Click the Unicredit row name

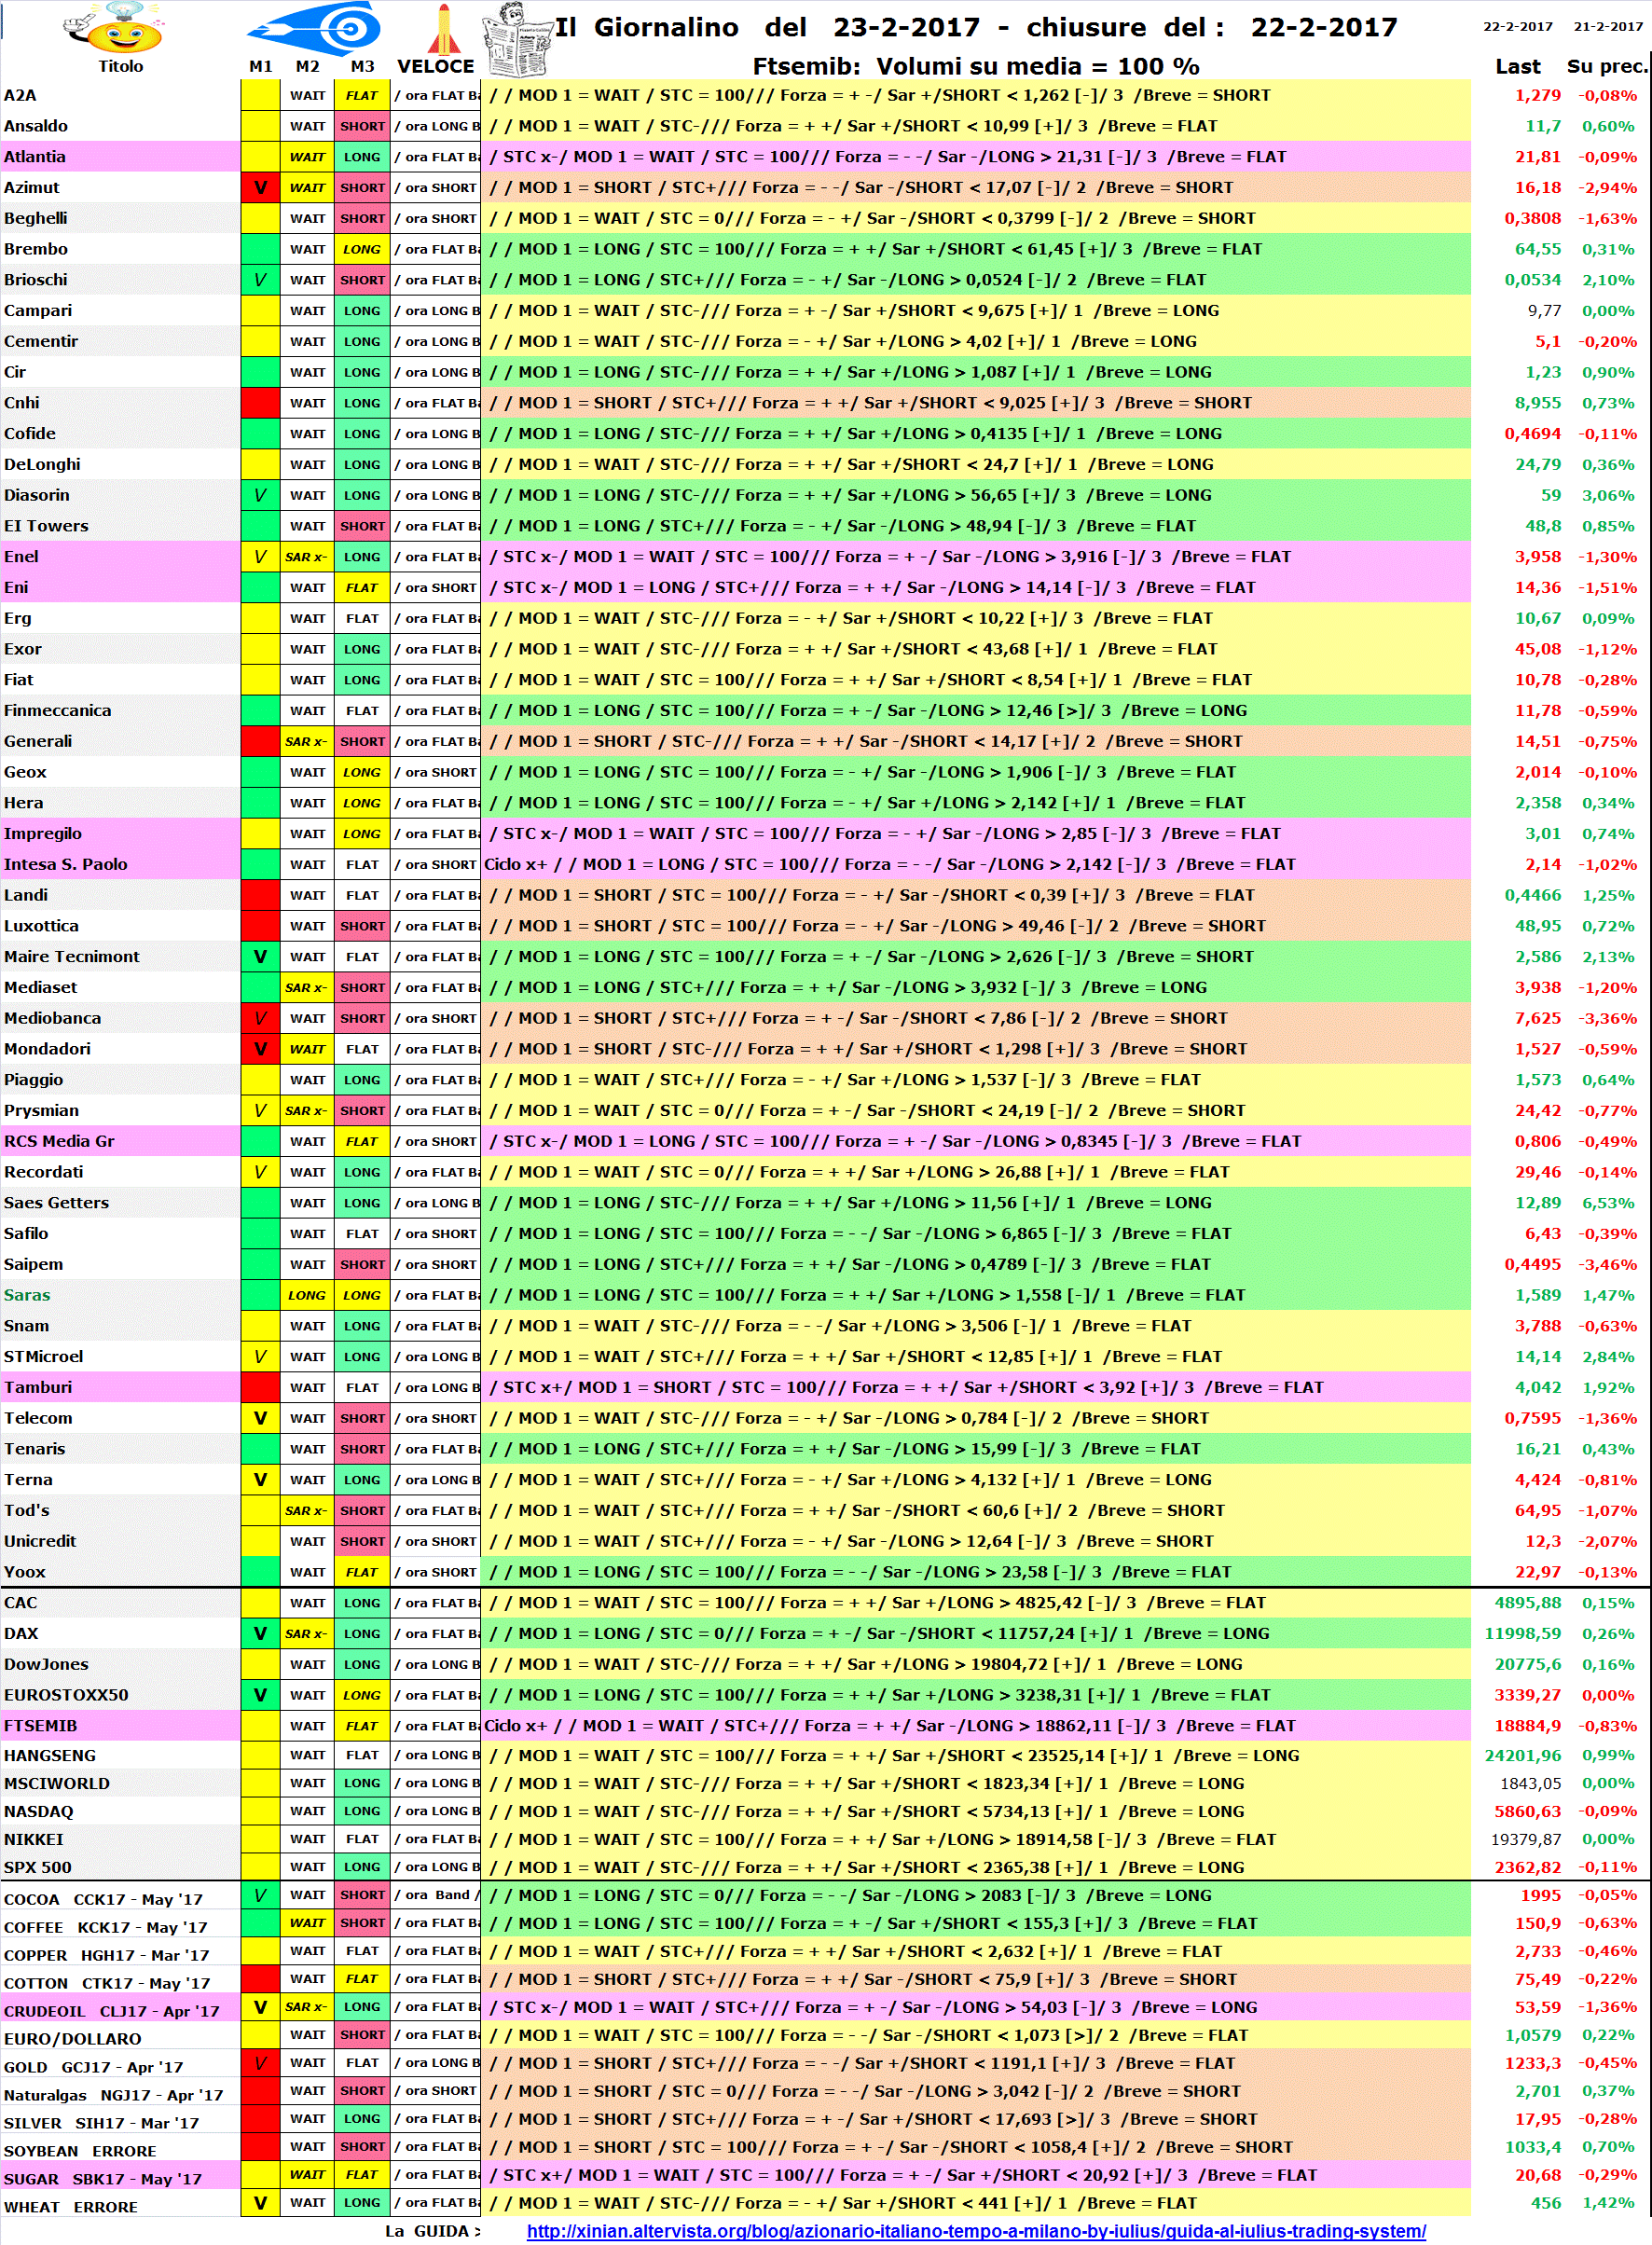tap(40, 1542)
